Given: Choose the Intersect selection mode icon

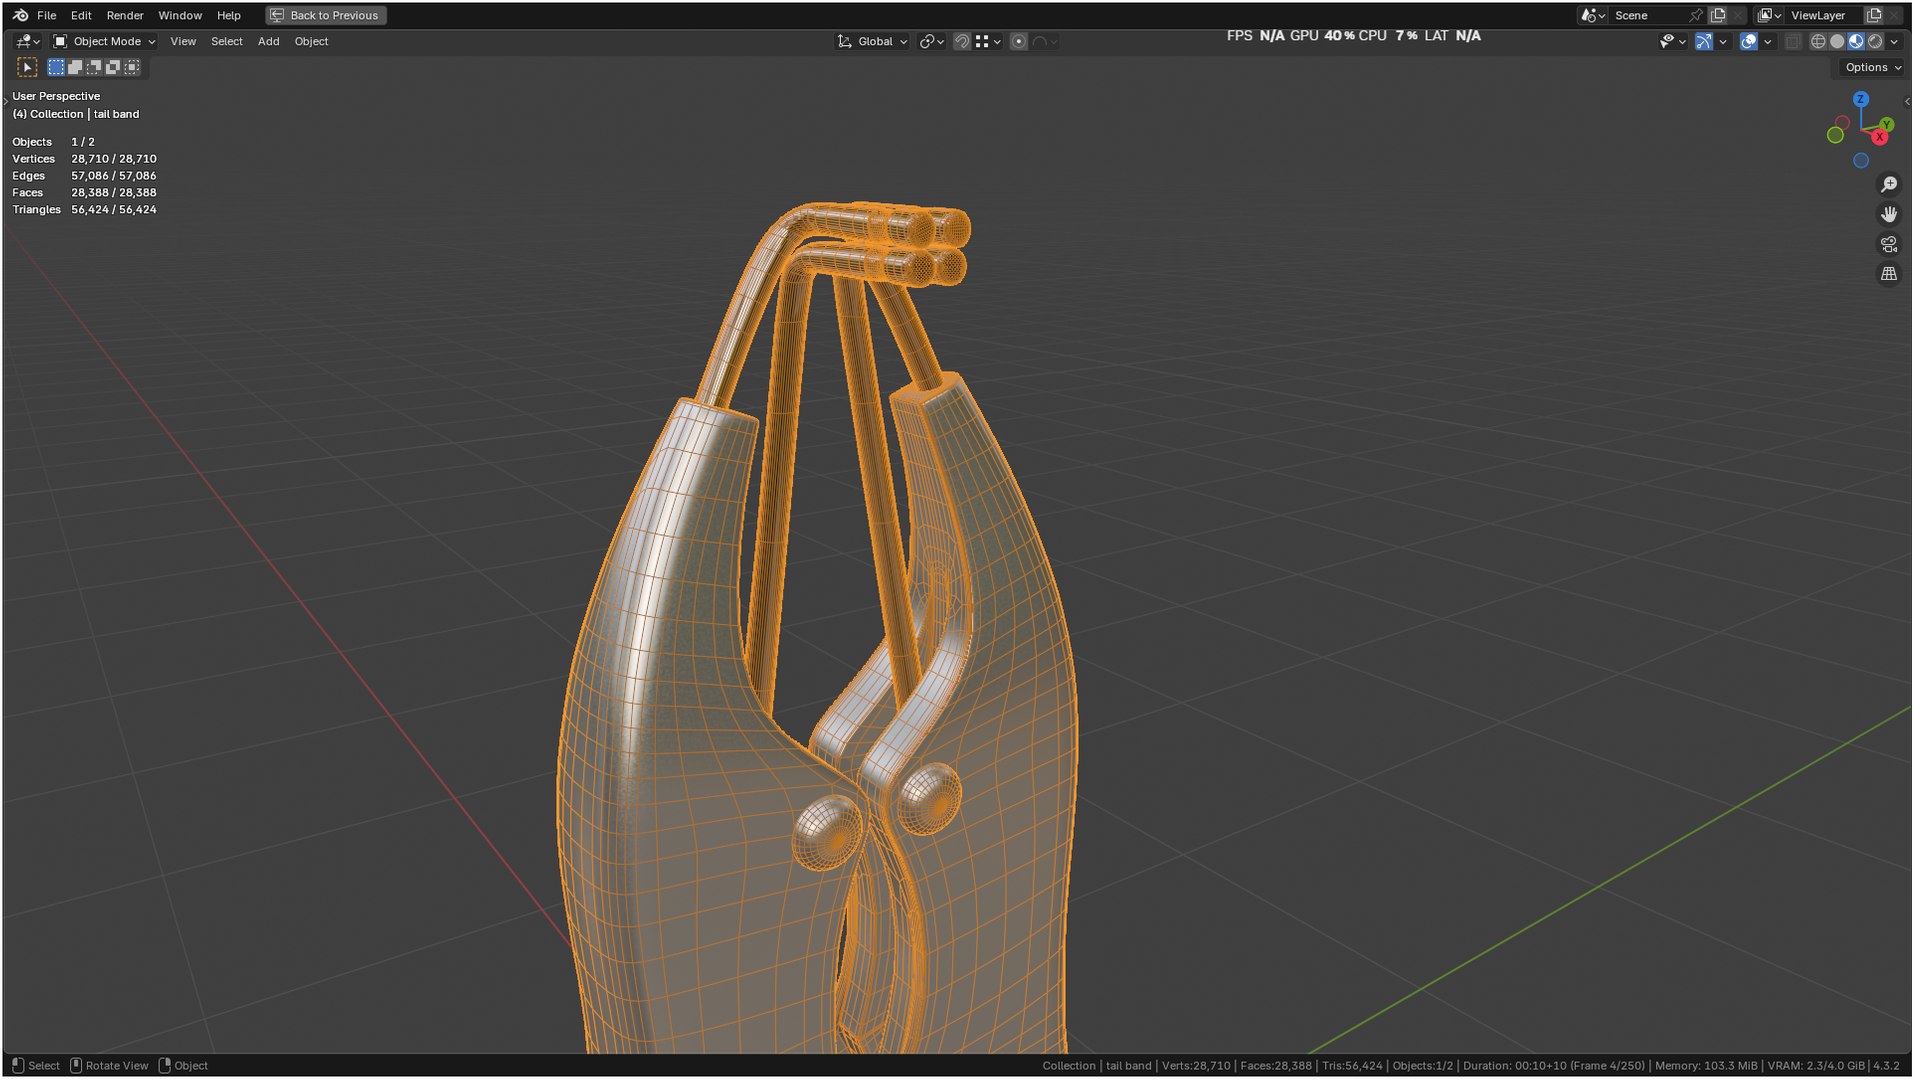Looking at the screenshot, I should [x=132, y=67].
